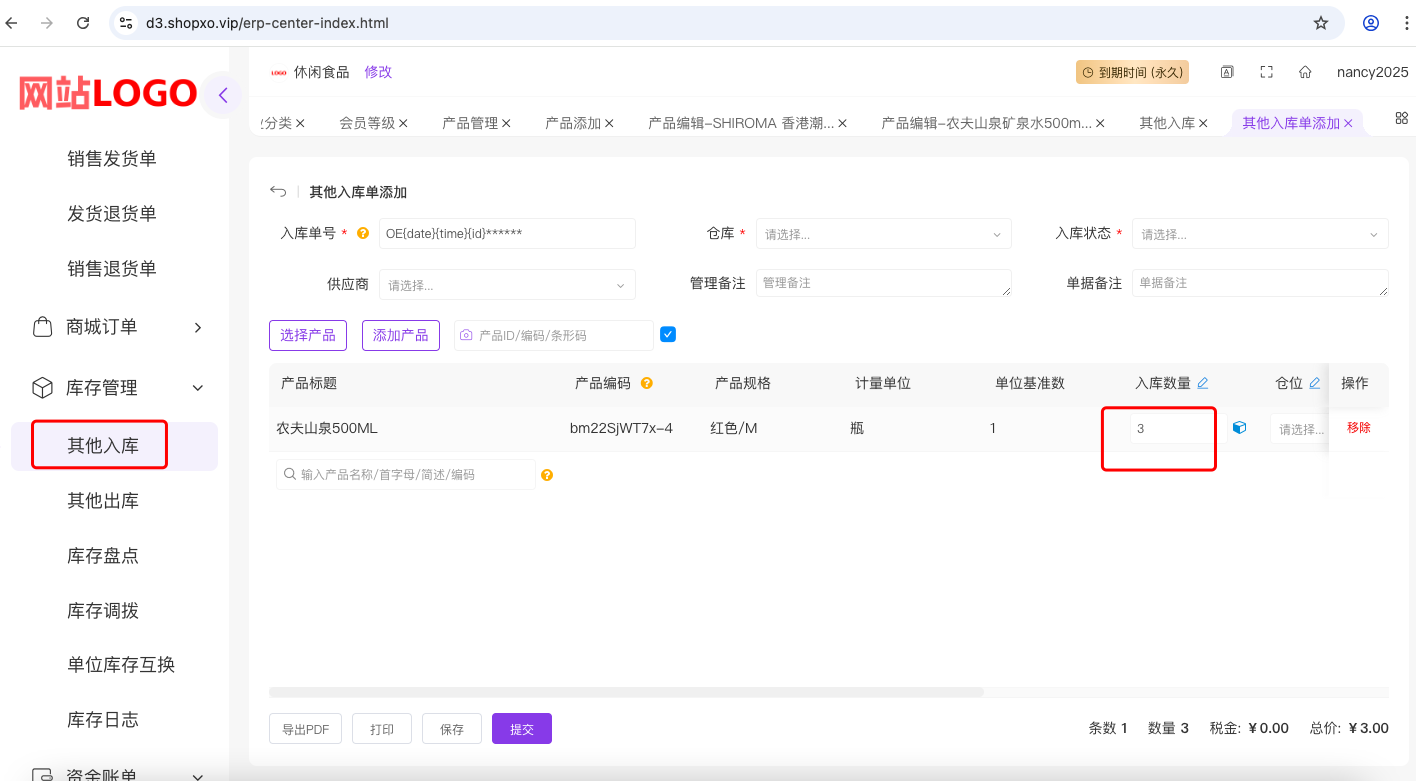
Task: Switch to 产品添加 tab
Action: [573, 123]
